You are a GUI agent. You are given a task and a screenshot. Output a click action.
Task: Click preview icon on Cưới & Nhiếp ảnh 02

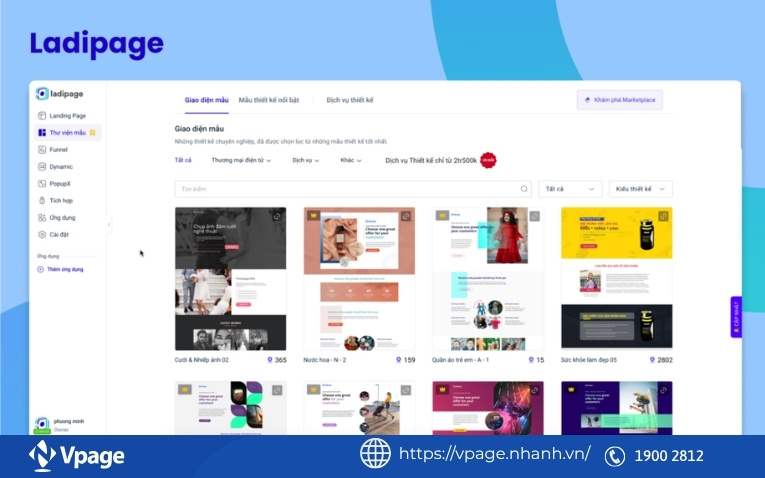277,216
